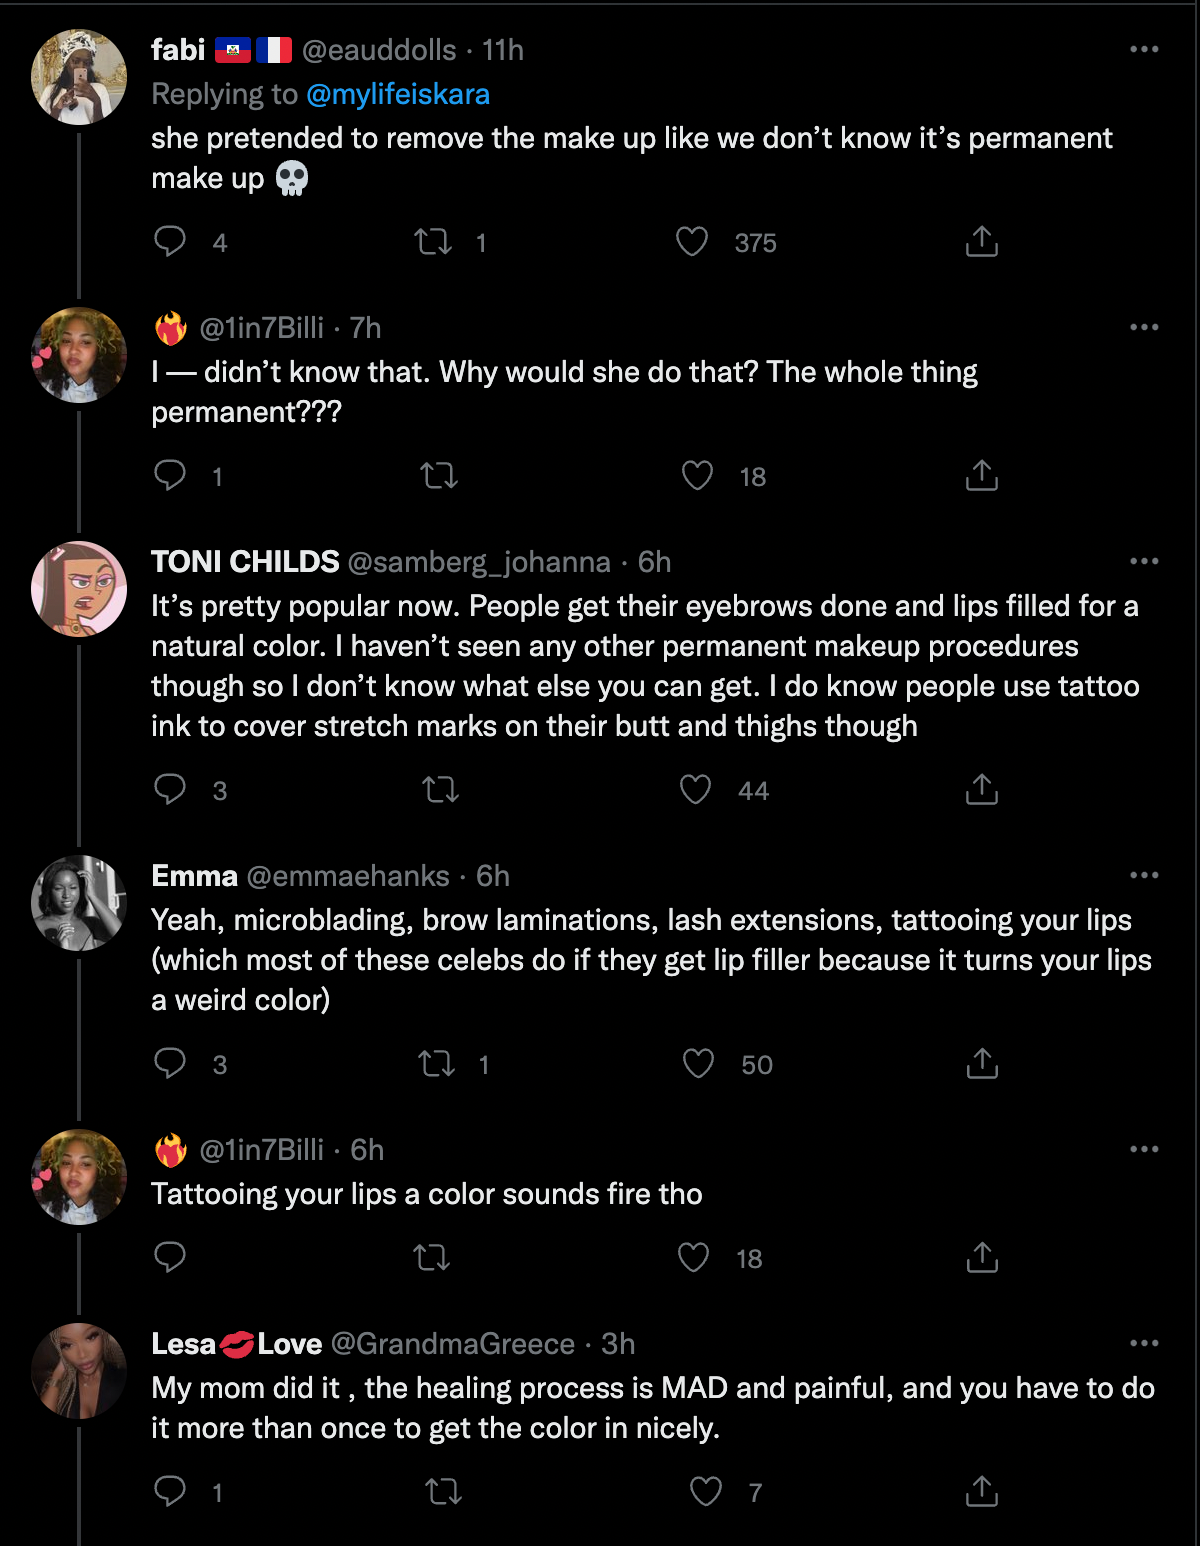Open the @GrandmaGreece profile handle
Image resolution: width=1200 pixels, height=1546 pixels.
click(x=452, y=1344)
